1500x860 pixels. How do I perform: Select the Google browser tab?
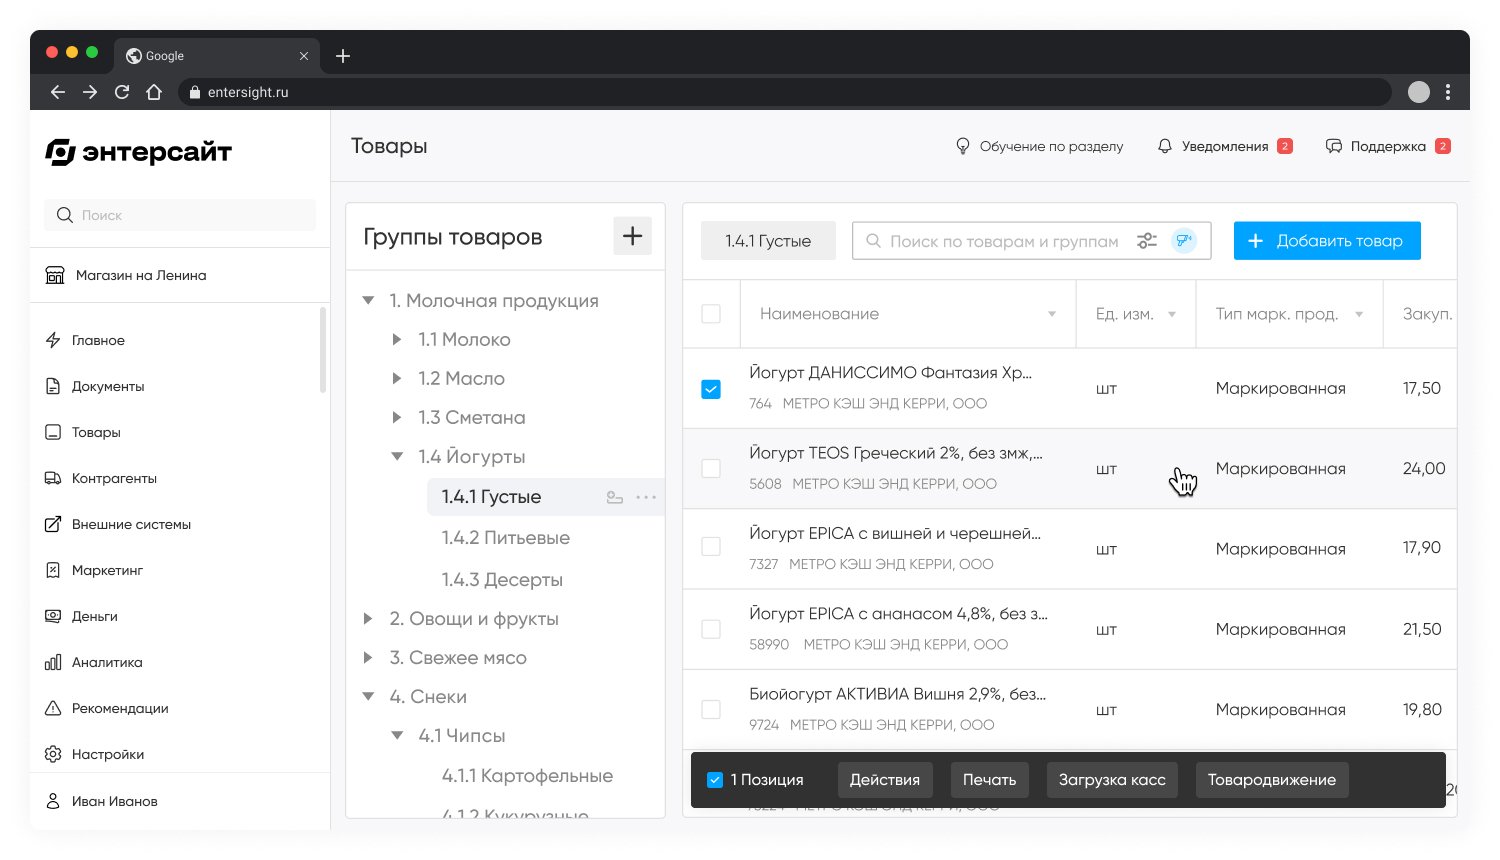tap(217, 56)
